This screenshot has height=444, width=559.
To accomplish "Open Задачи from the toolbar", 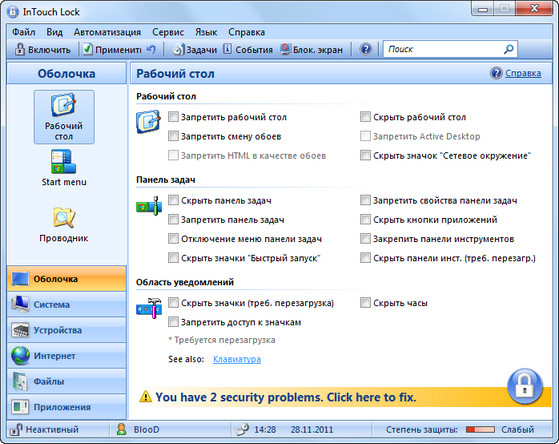I will coord(195,50).
